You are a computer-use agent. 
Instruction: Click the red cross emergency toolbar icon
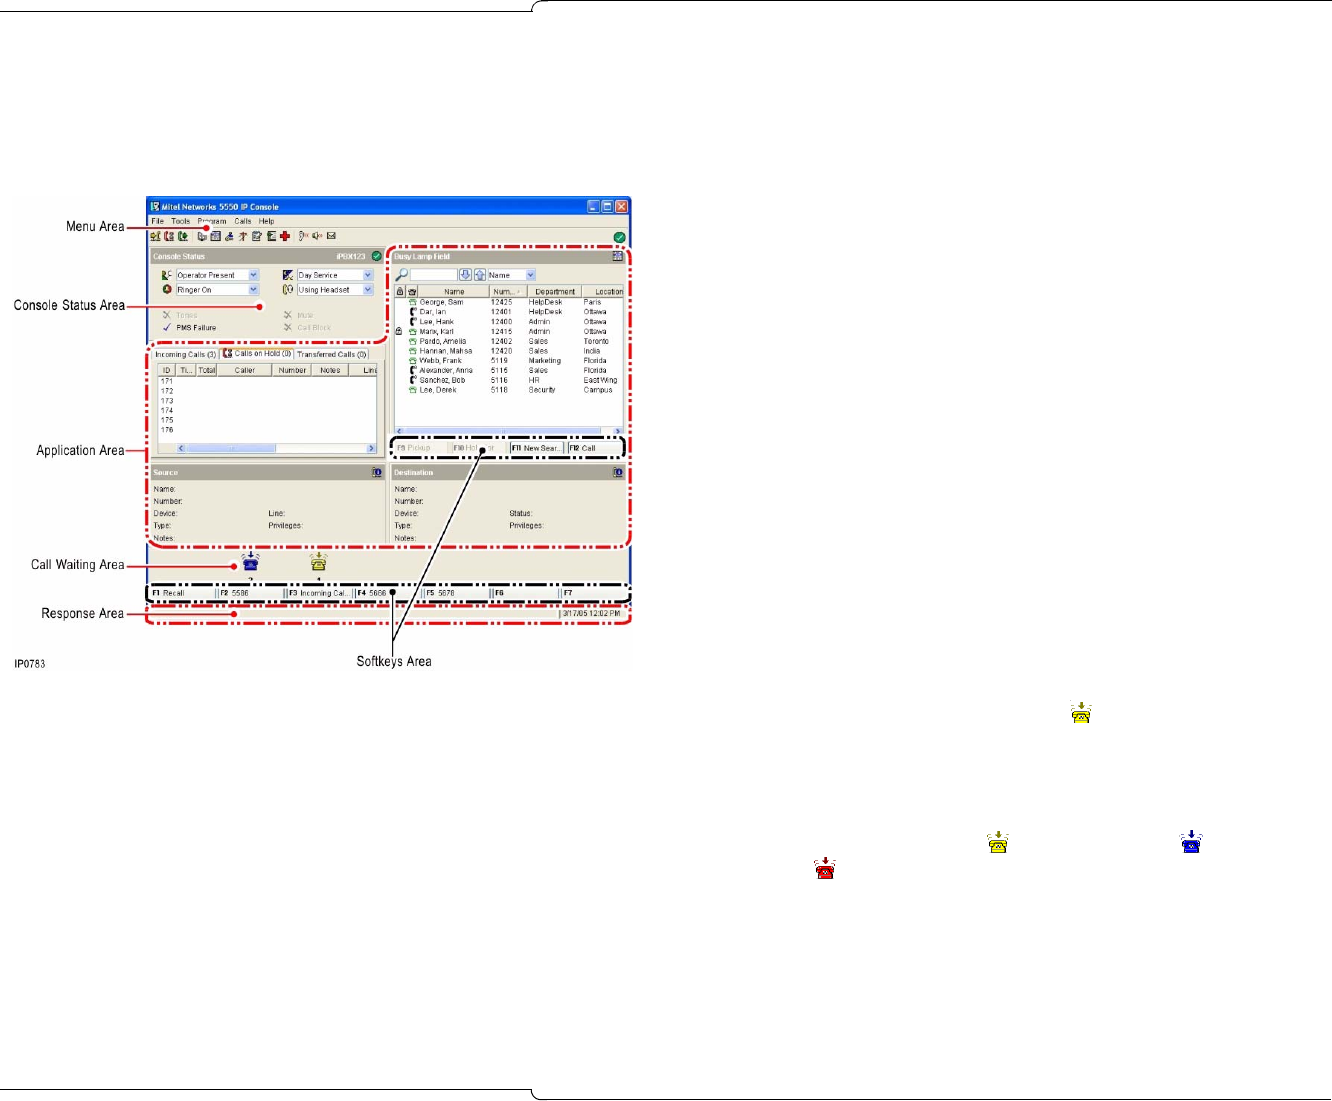point(285,237)
